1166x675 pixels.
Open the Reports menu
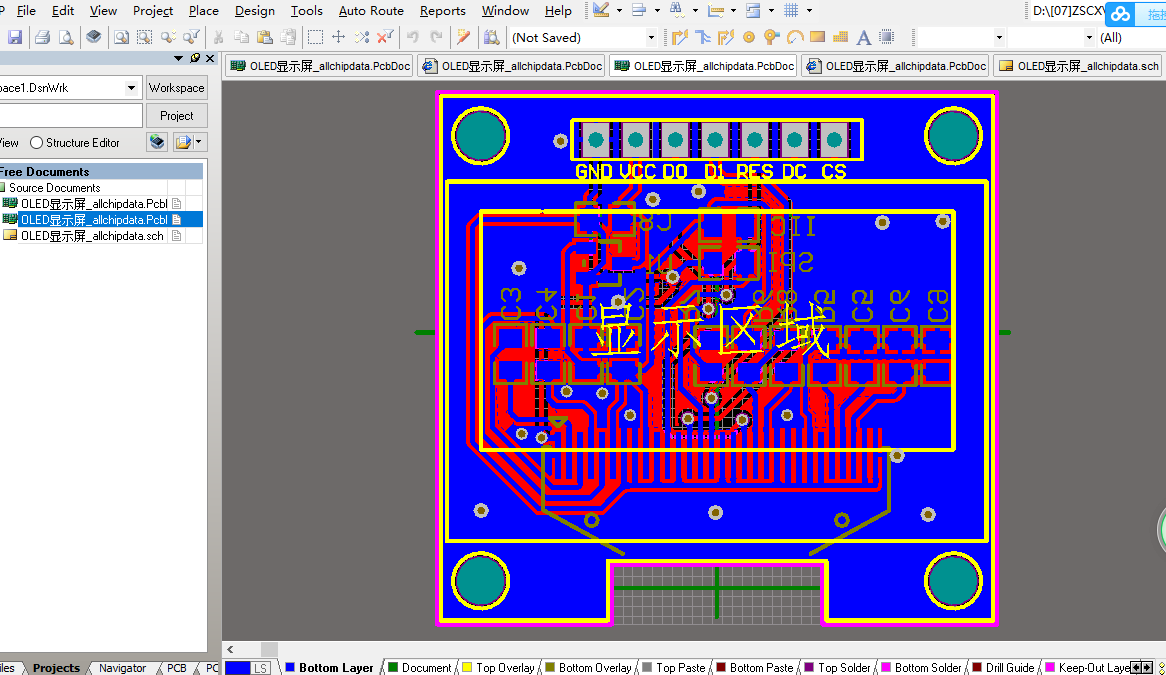(x=442, y=10)
